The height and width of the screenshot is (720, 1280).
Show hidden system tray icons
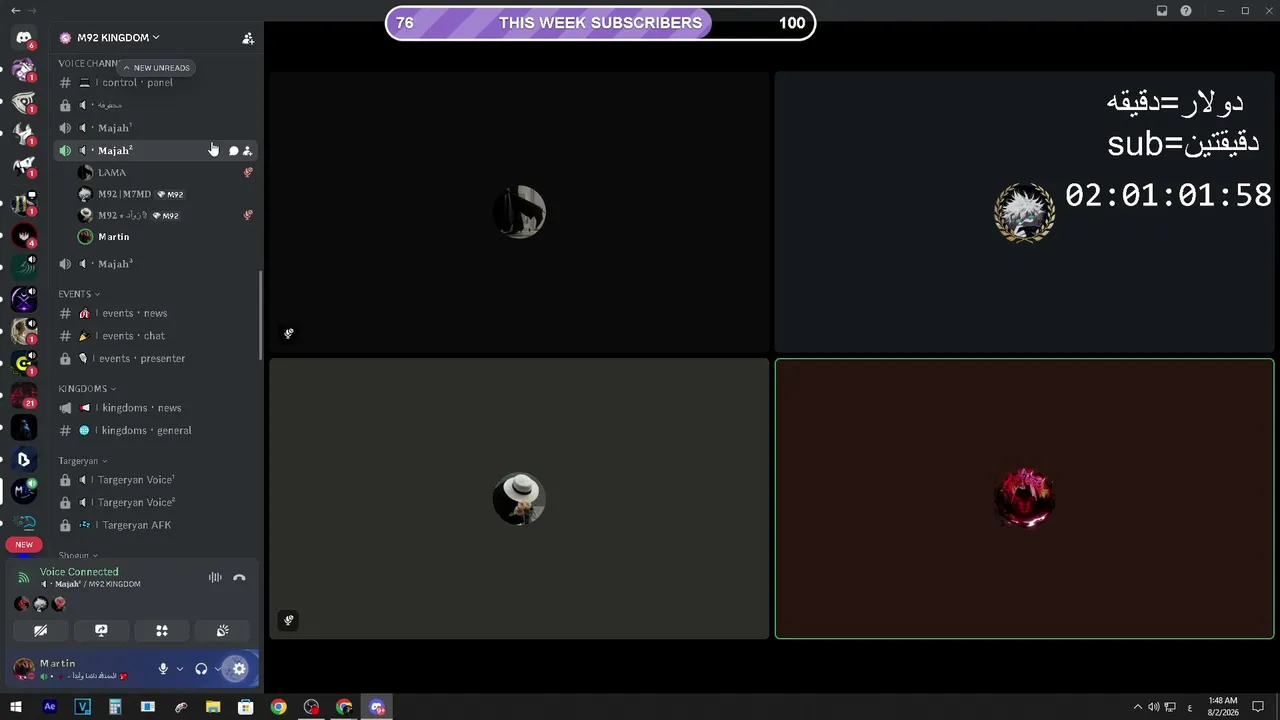pyautogui.click(x=1137, y=707)
